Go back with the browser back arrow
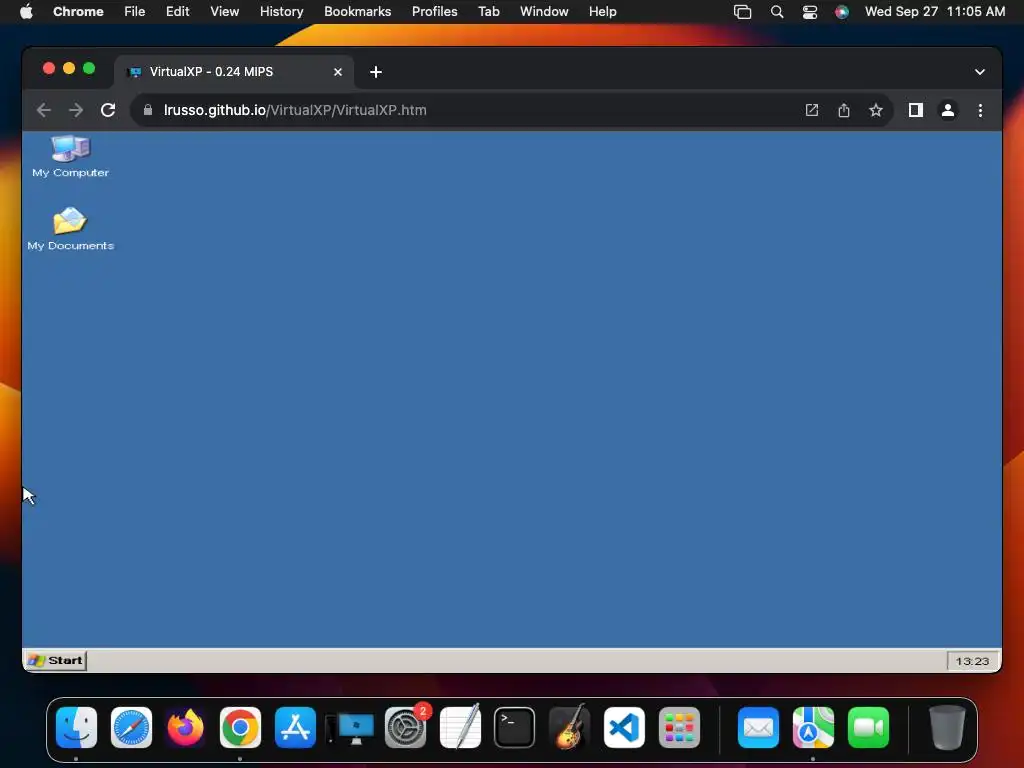Image resolution: width=1024 pixels, height=768 pixels. (44, 110)
